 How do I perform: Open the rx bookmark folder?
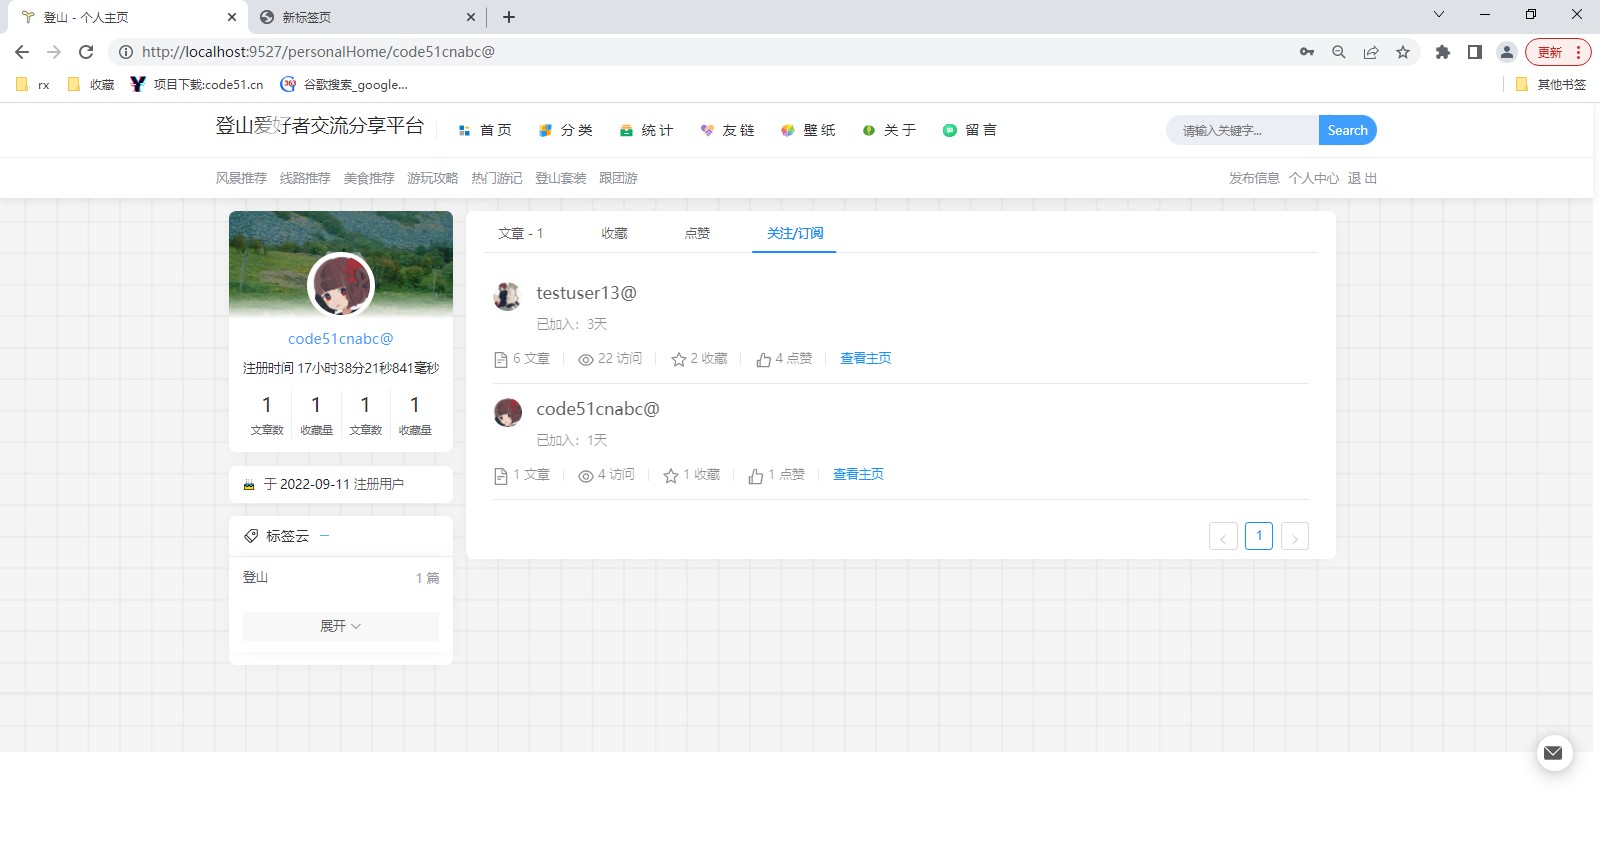[33, 85]
